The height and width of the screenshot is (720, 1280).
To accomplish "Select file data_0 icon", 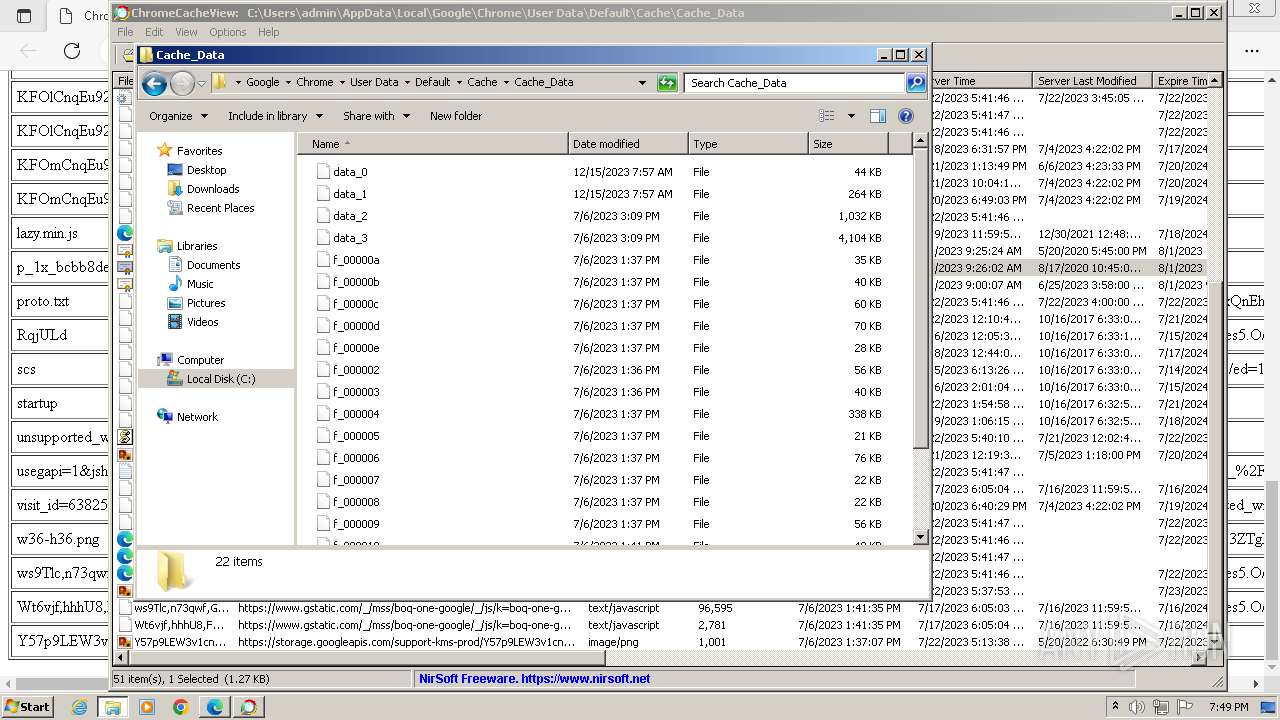I will coord(323,172).
